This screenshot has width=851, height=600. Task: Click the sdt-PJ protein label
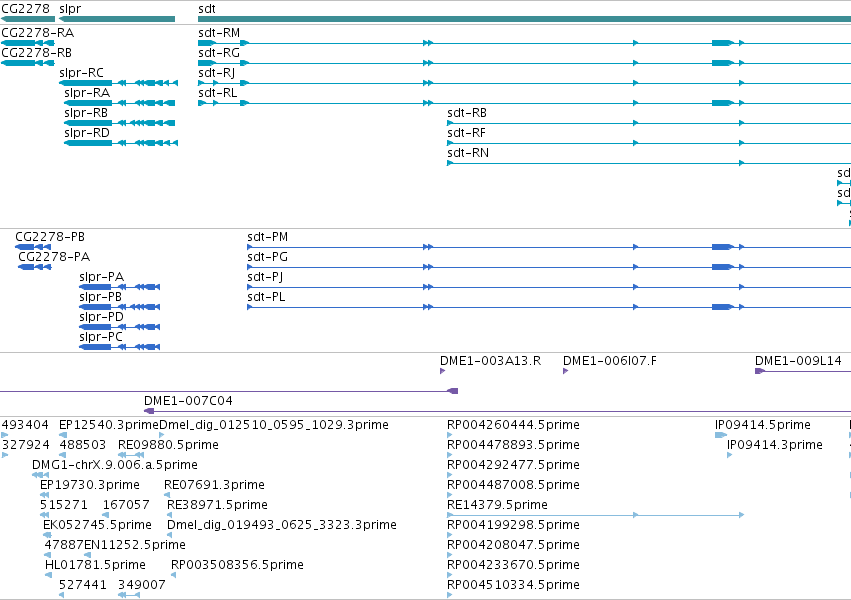(x=265, y=277)
